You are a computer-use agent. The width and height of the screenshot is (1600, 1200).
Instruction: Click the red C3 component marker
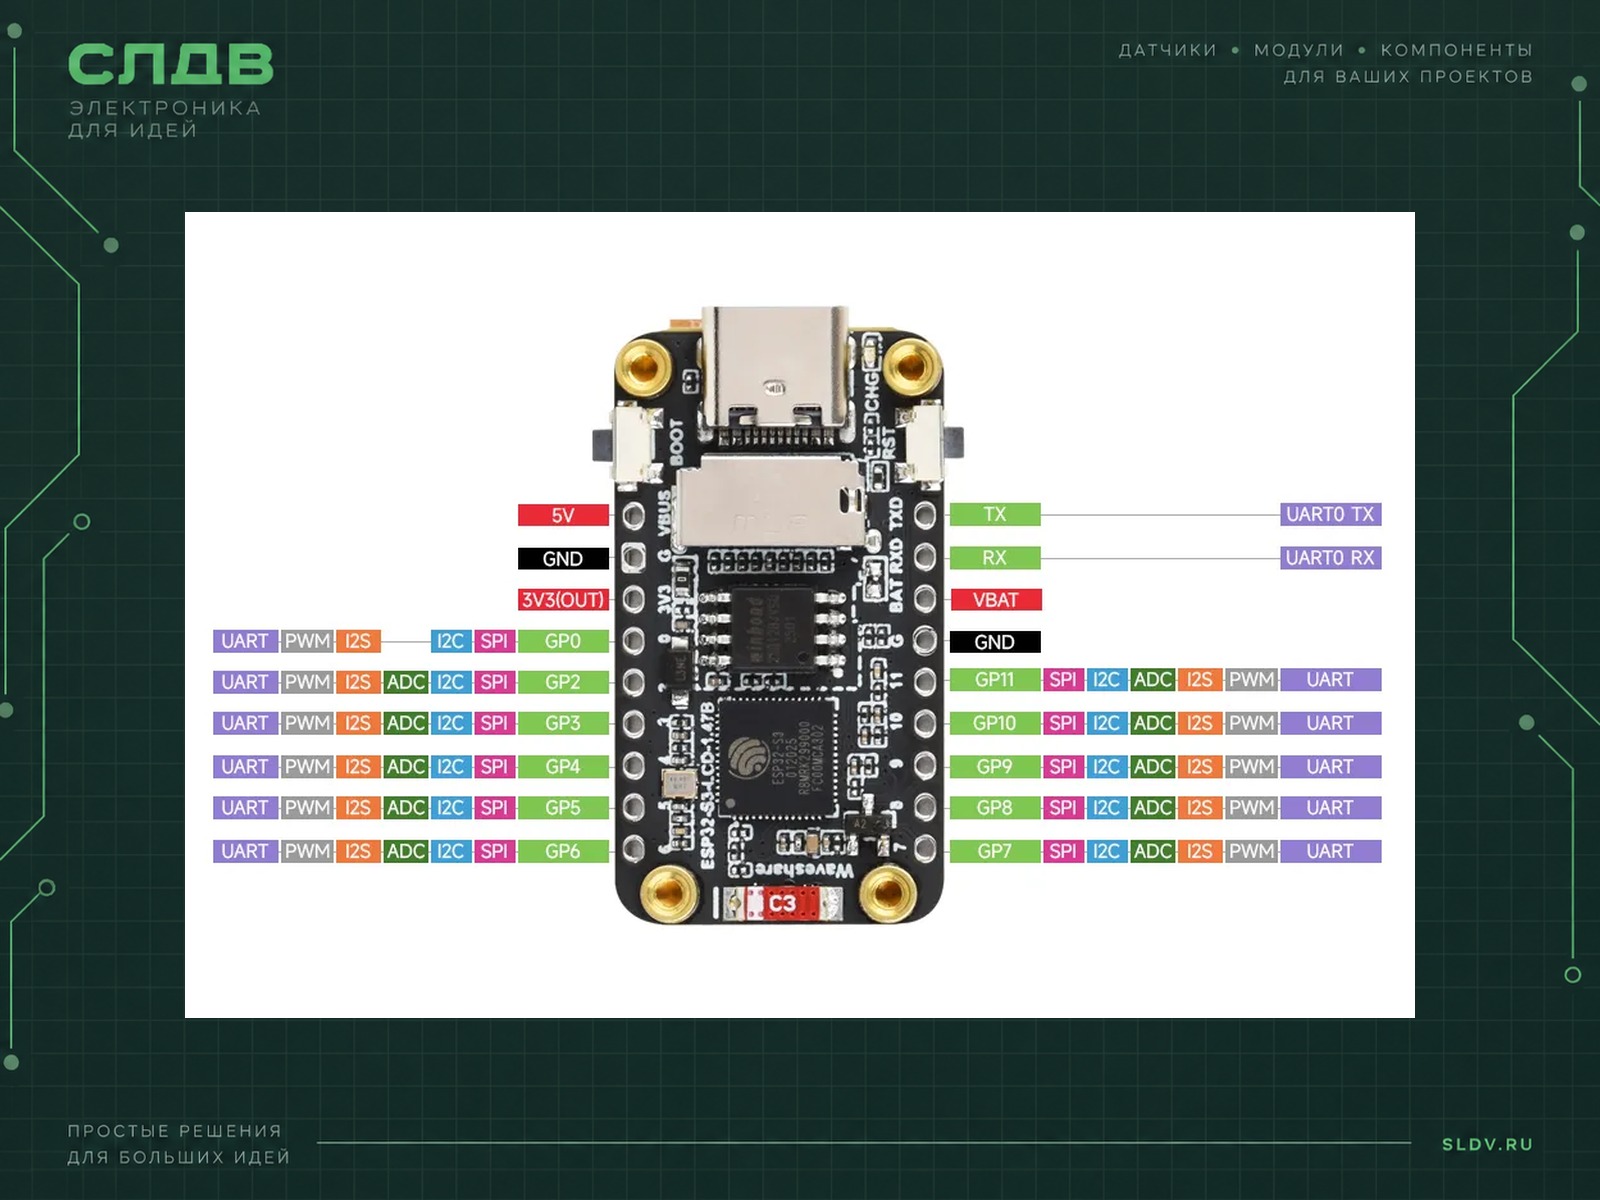pos(783,904)
